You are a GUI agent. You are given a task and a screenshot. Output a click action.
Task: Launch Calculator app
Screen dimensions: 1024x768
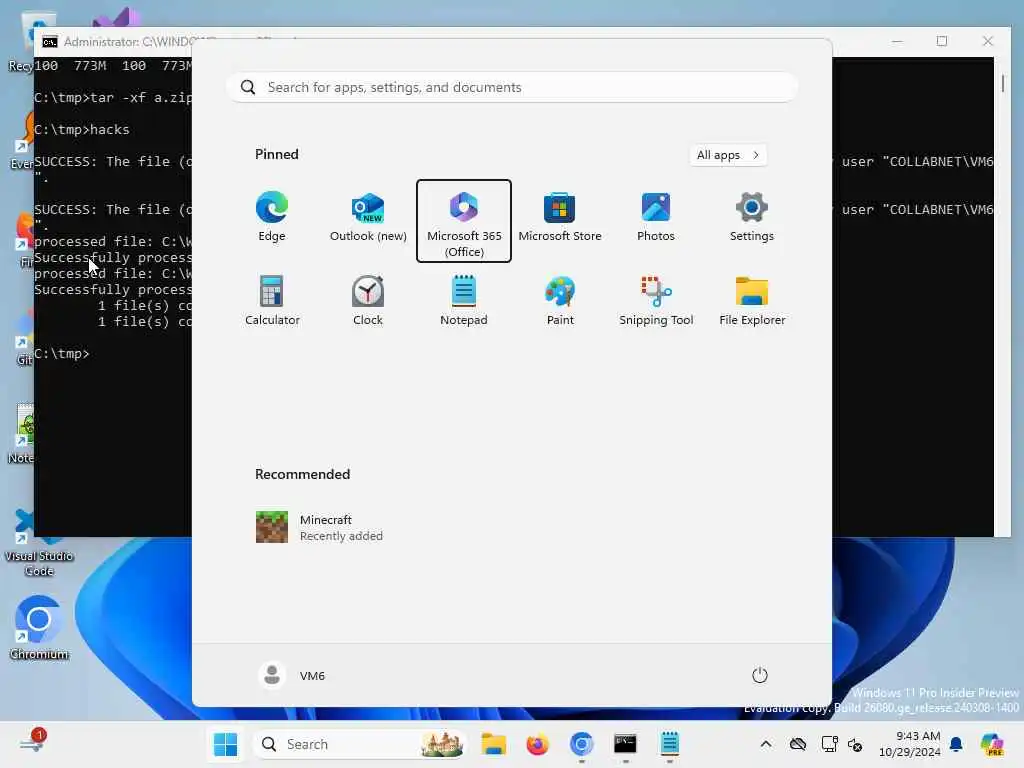tap(272, 302)
